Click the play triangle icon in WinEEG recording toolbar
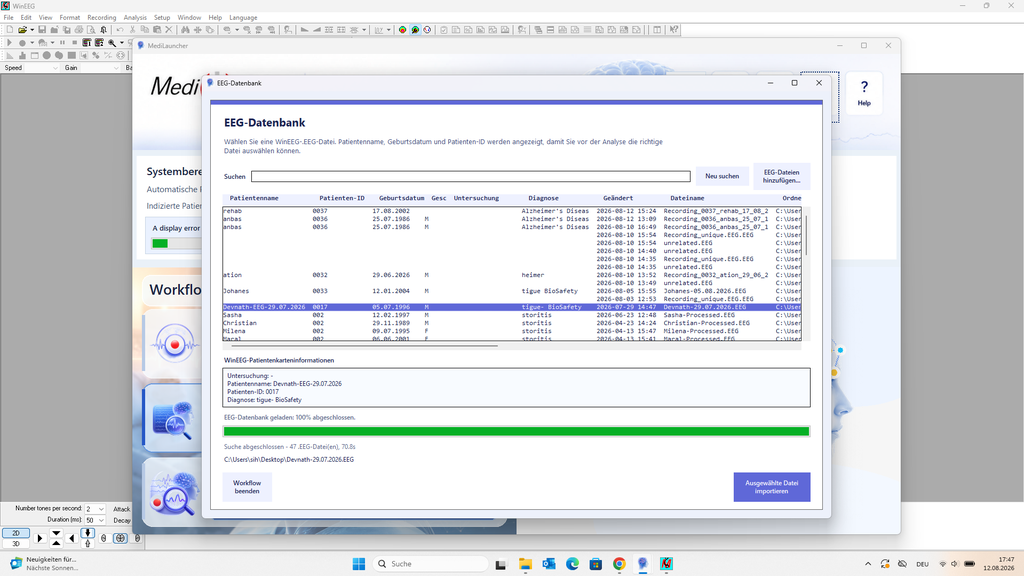This screenshot has height=576, width=1024. point(9,42)
